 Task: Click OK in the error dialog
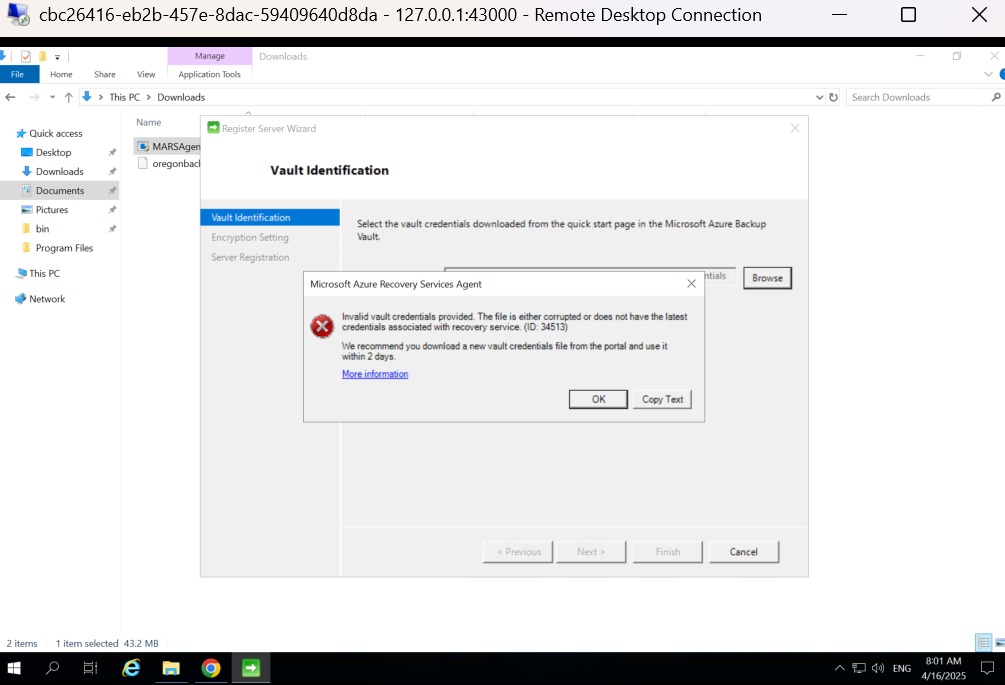point(598,399)
